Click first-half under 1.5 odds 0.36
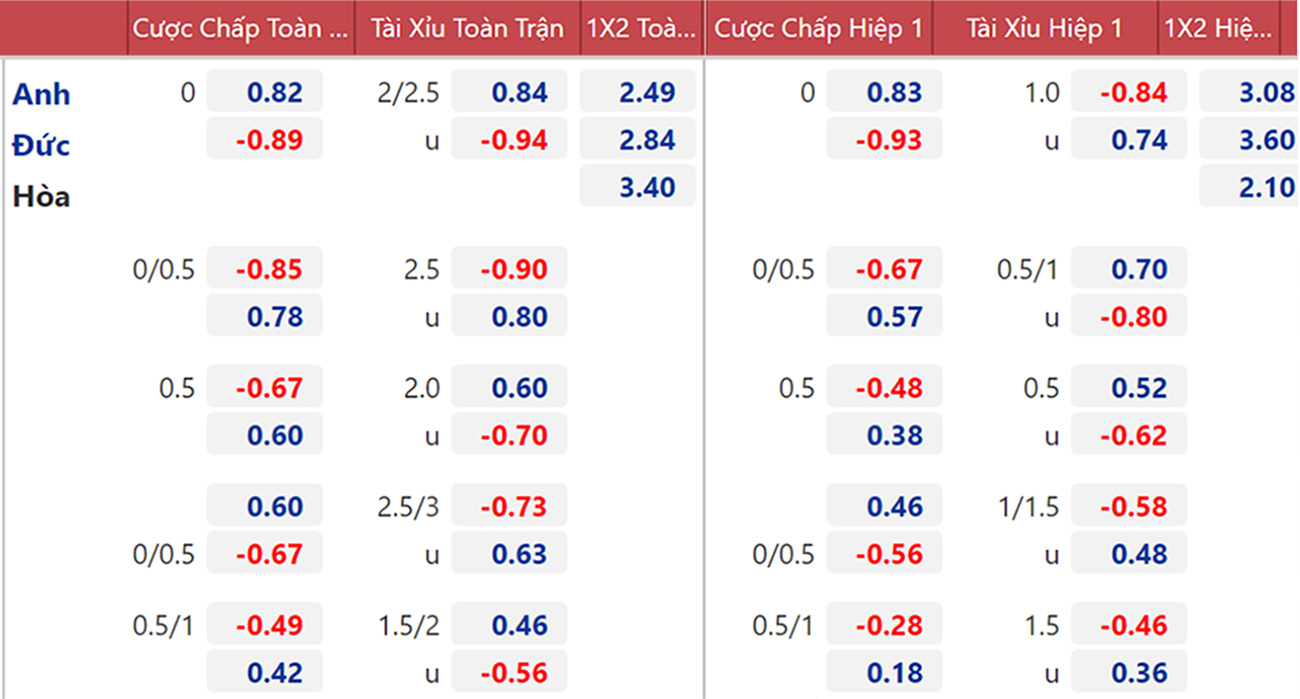Image resolution: width=1300 pixels, height=699 pixels. [1129, 673]
